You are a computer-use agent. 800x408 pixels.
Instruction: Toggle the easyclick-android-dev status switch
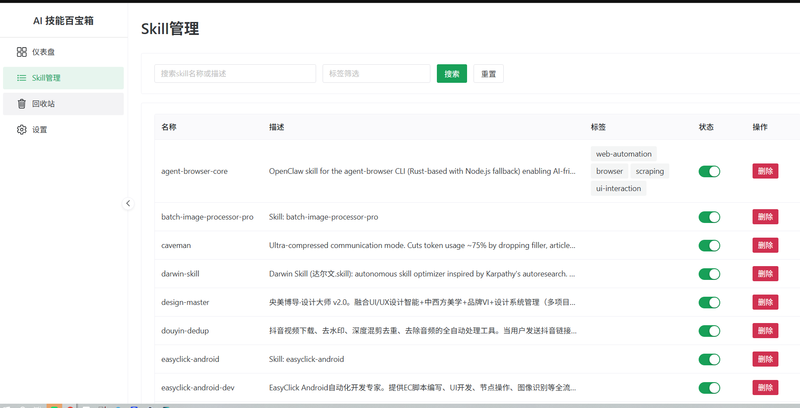(709, 388)
